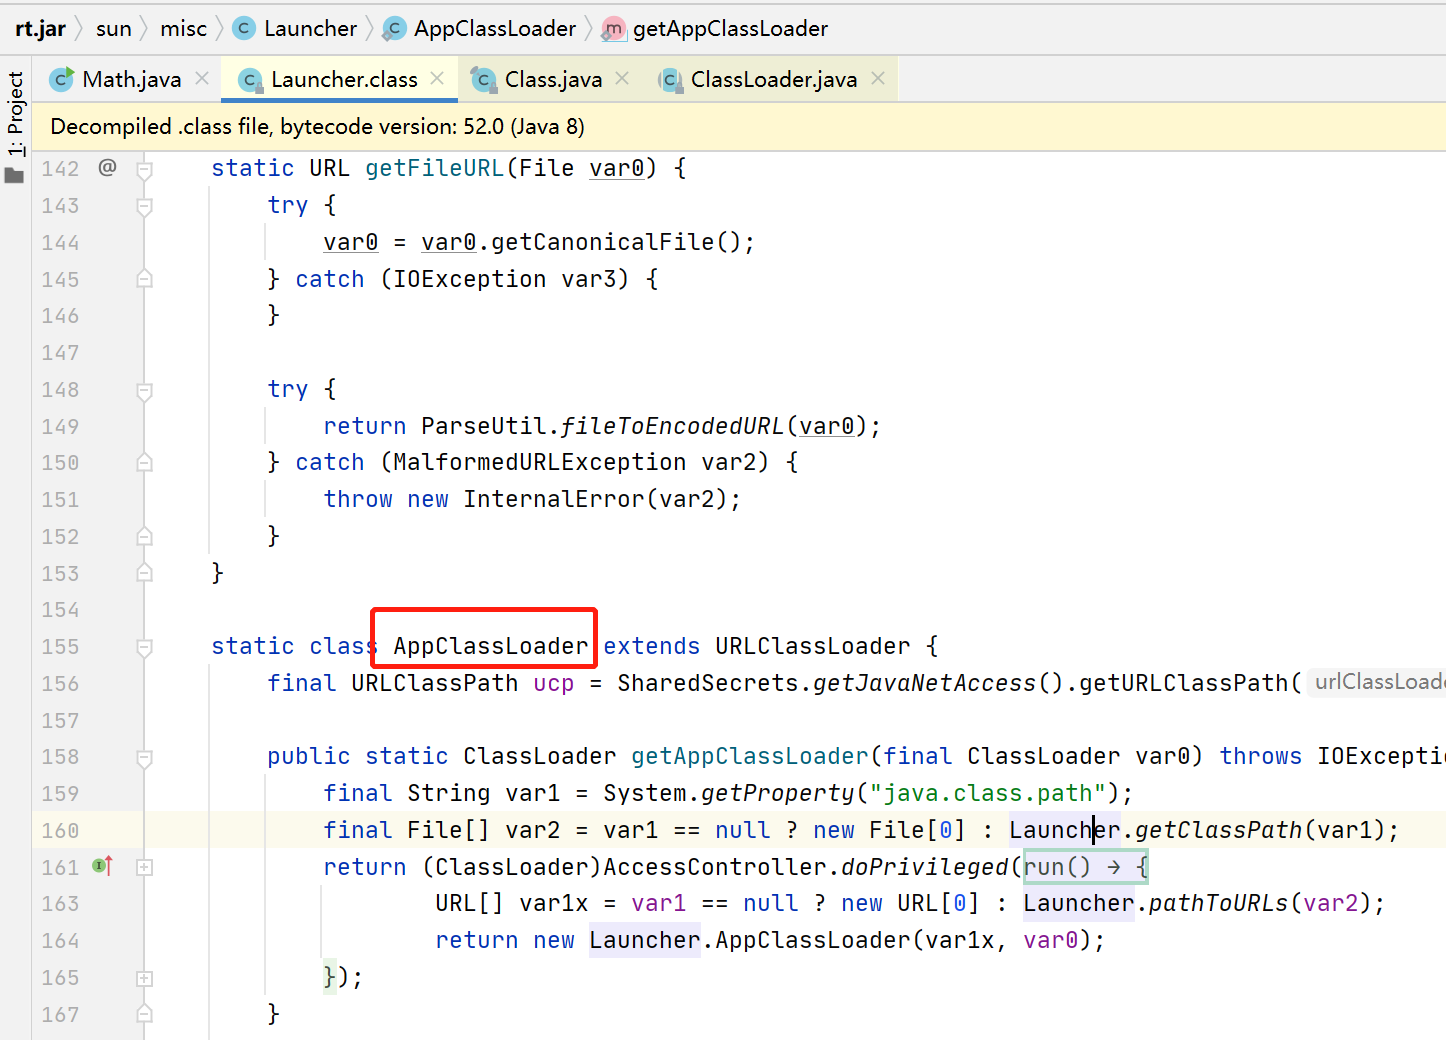Click getCanonicalFile on line 144

pyautogui.click(x=602, y=242)
